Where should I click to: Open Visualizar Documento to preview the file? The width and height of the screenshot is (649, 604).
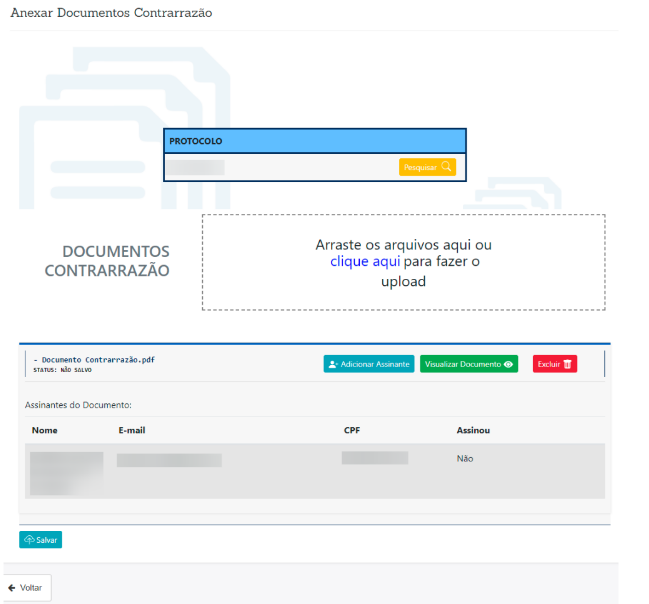click(x=468, y=365)
